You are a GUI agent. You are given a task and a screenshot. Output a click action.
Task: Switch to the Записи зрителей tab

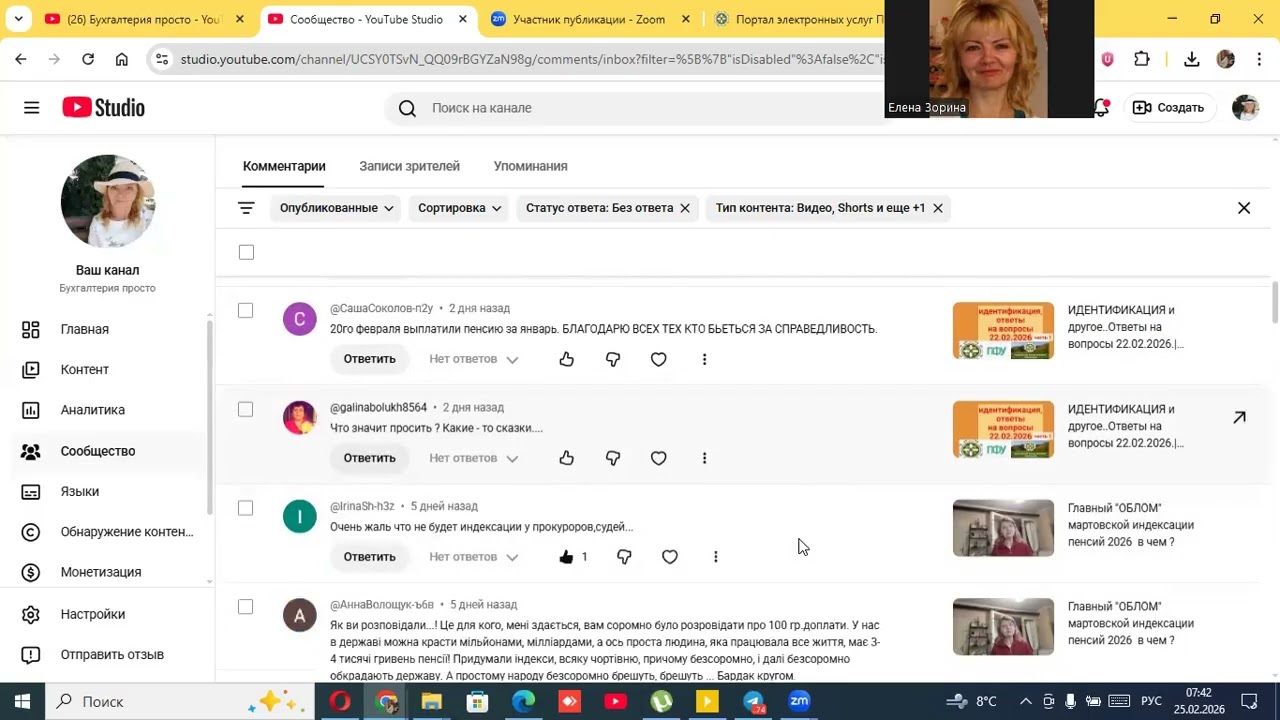(410, 166)
